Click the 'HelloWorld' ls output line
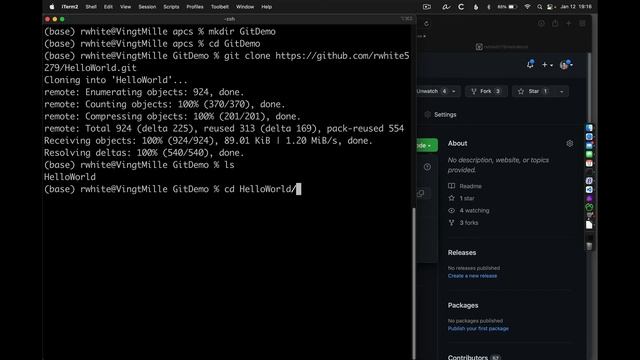 70,177
